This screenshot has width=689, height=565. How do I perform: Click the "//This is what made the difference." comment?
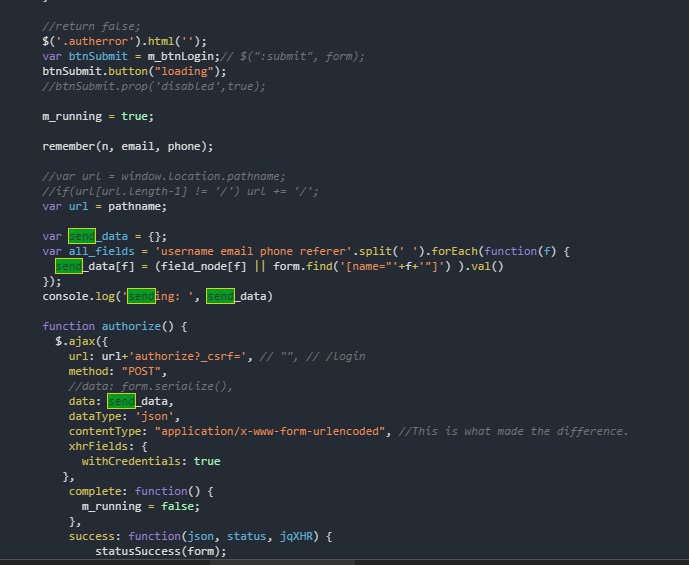point(513,431)
